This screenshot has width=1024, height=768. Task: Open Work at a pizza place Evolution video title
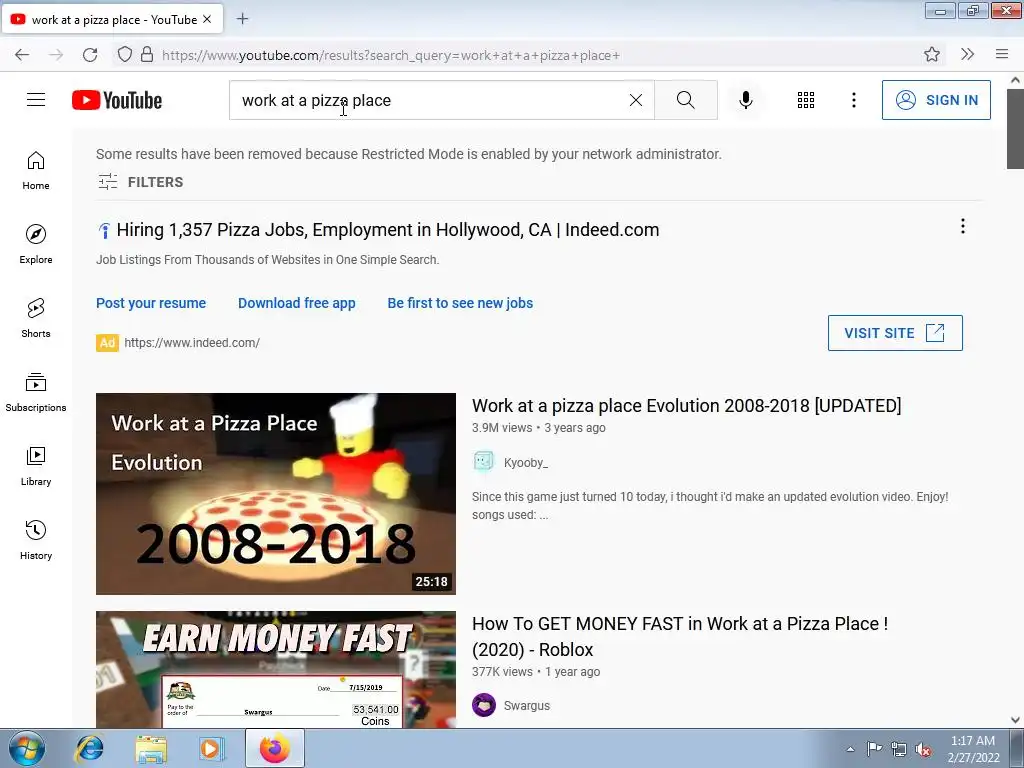coord(686,406)
